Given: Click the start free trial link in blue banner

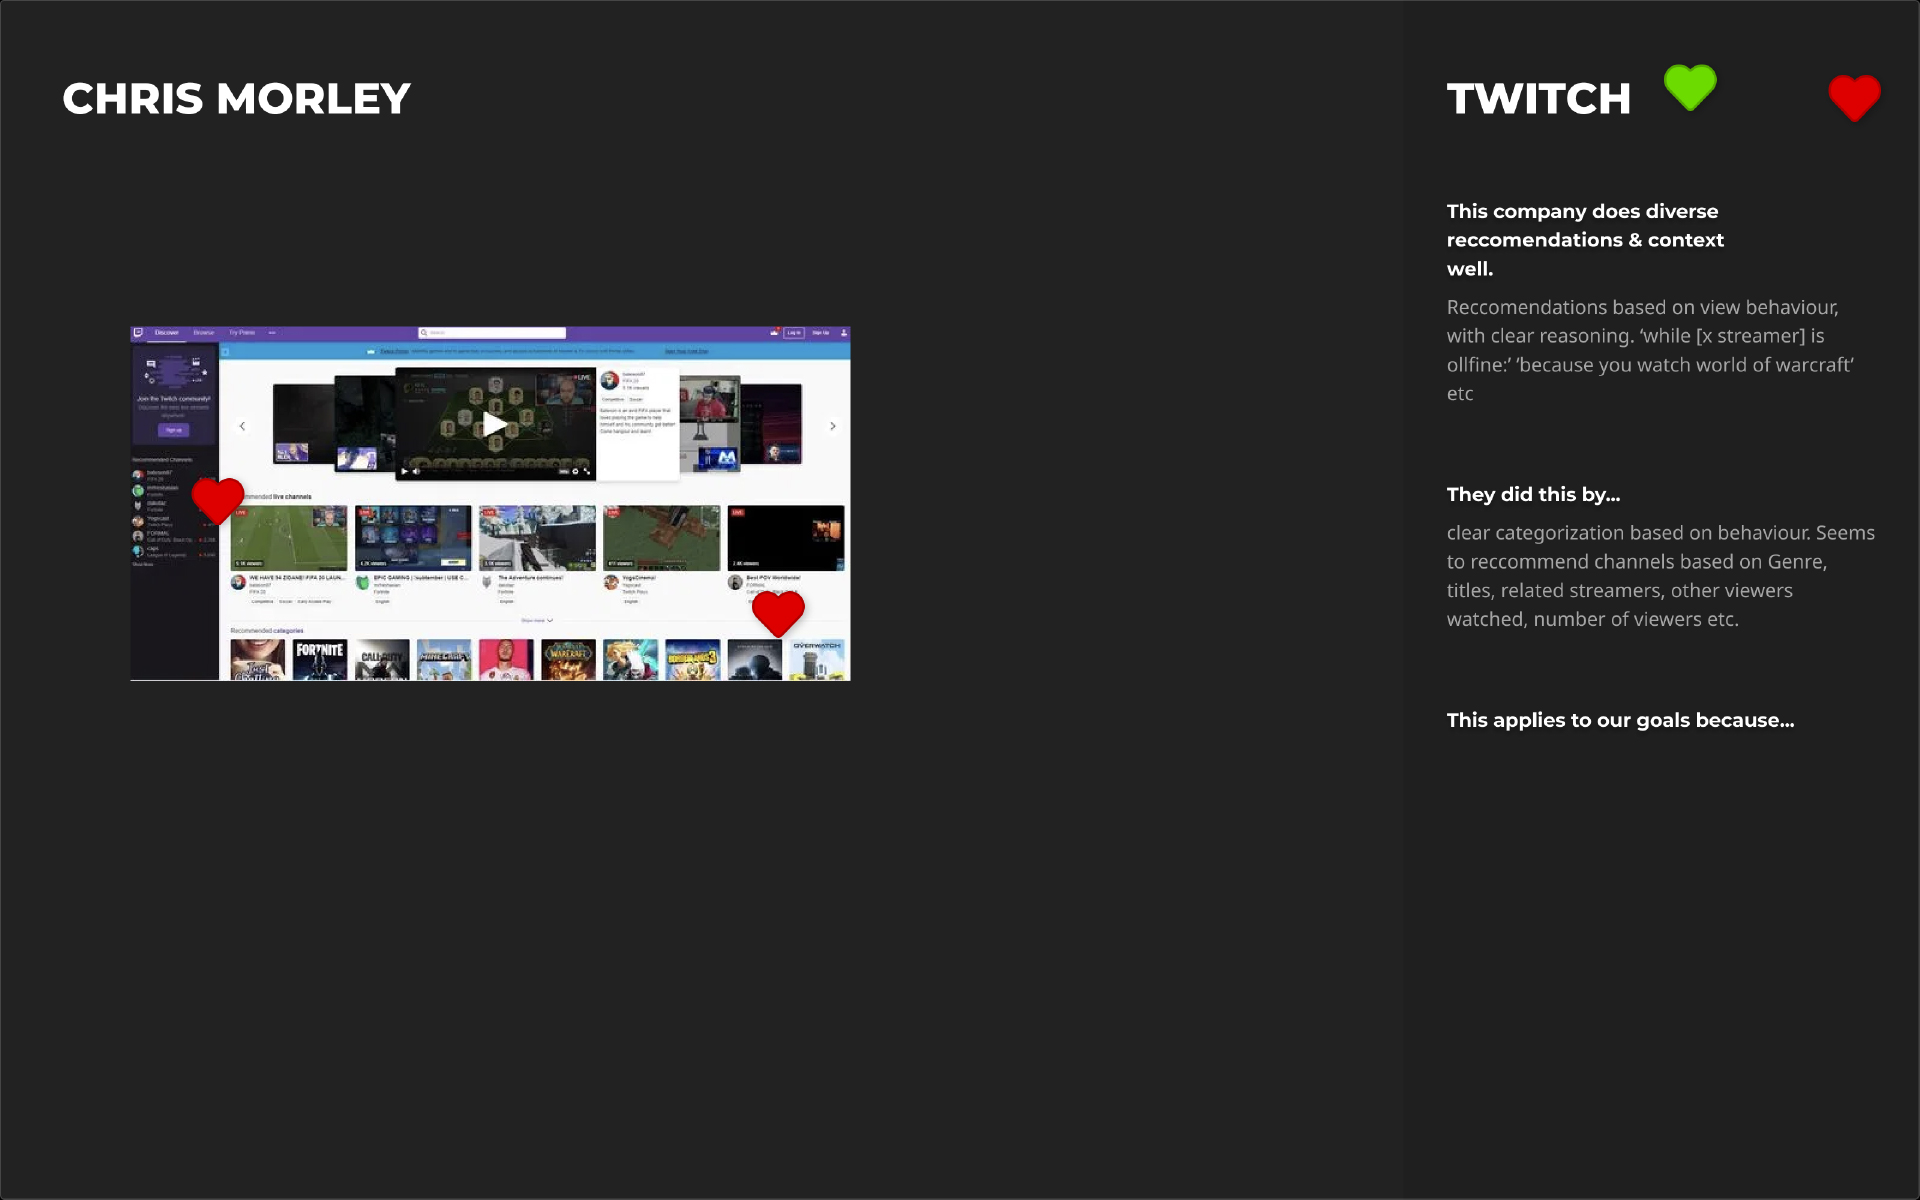Looking at the screenshot, I should pyautogui.click(x=687, y=351).
